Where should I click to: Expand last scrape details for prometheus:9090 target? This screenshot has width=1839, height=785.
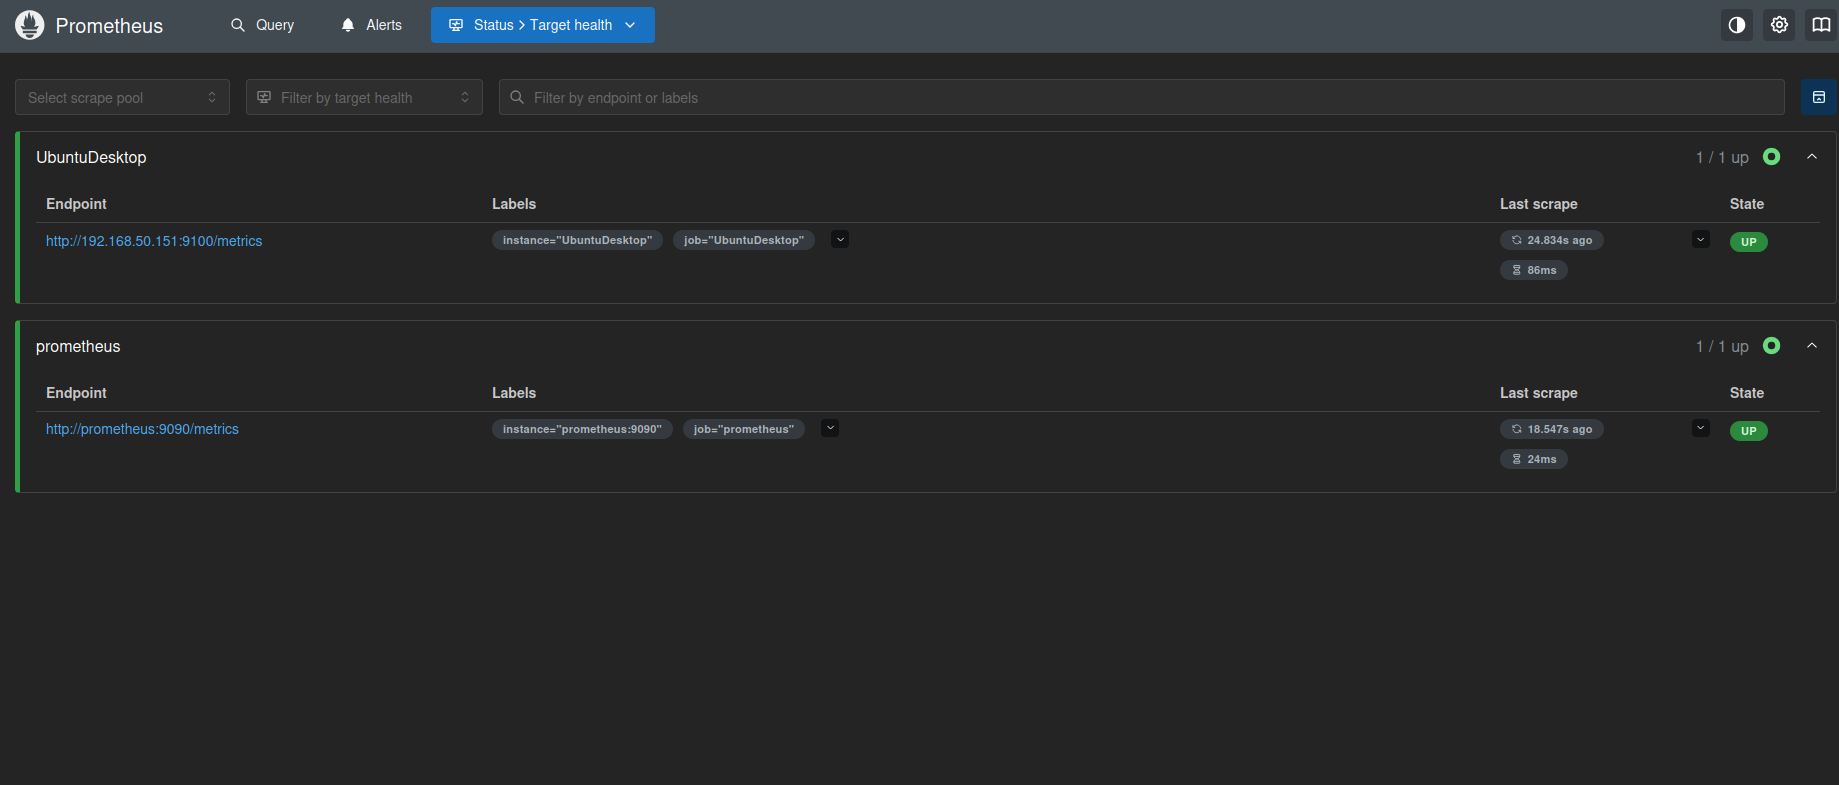[x=1701, y=428]
